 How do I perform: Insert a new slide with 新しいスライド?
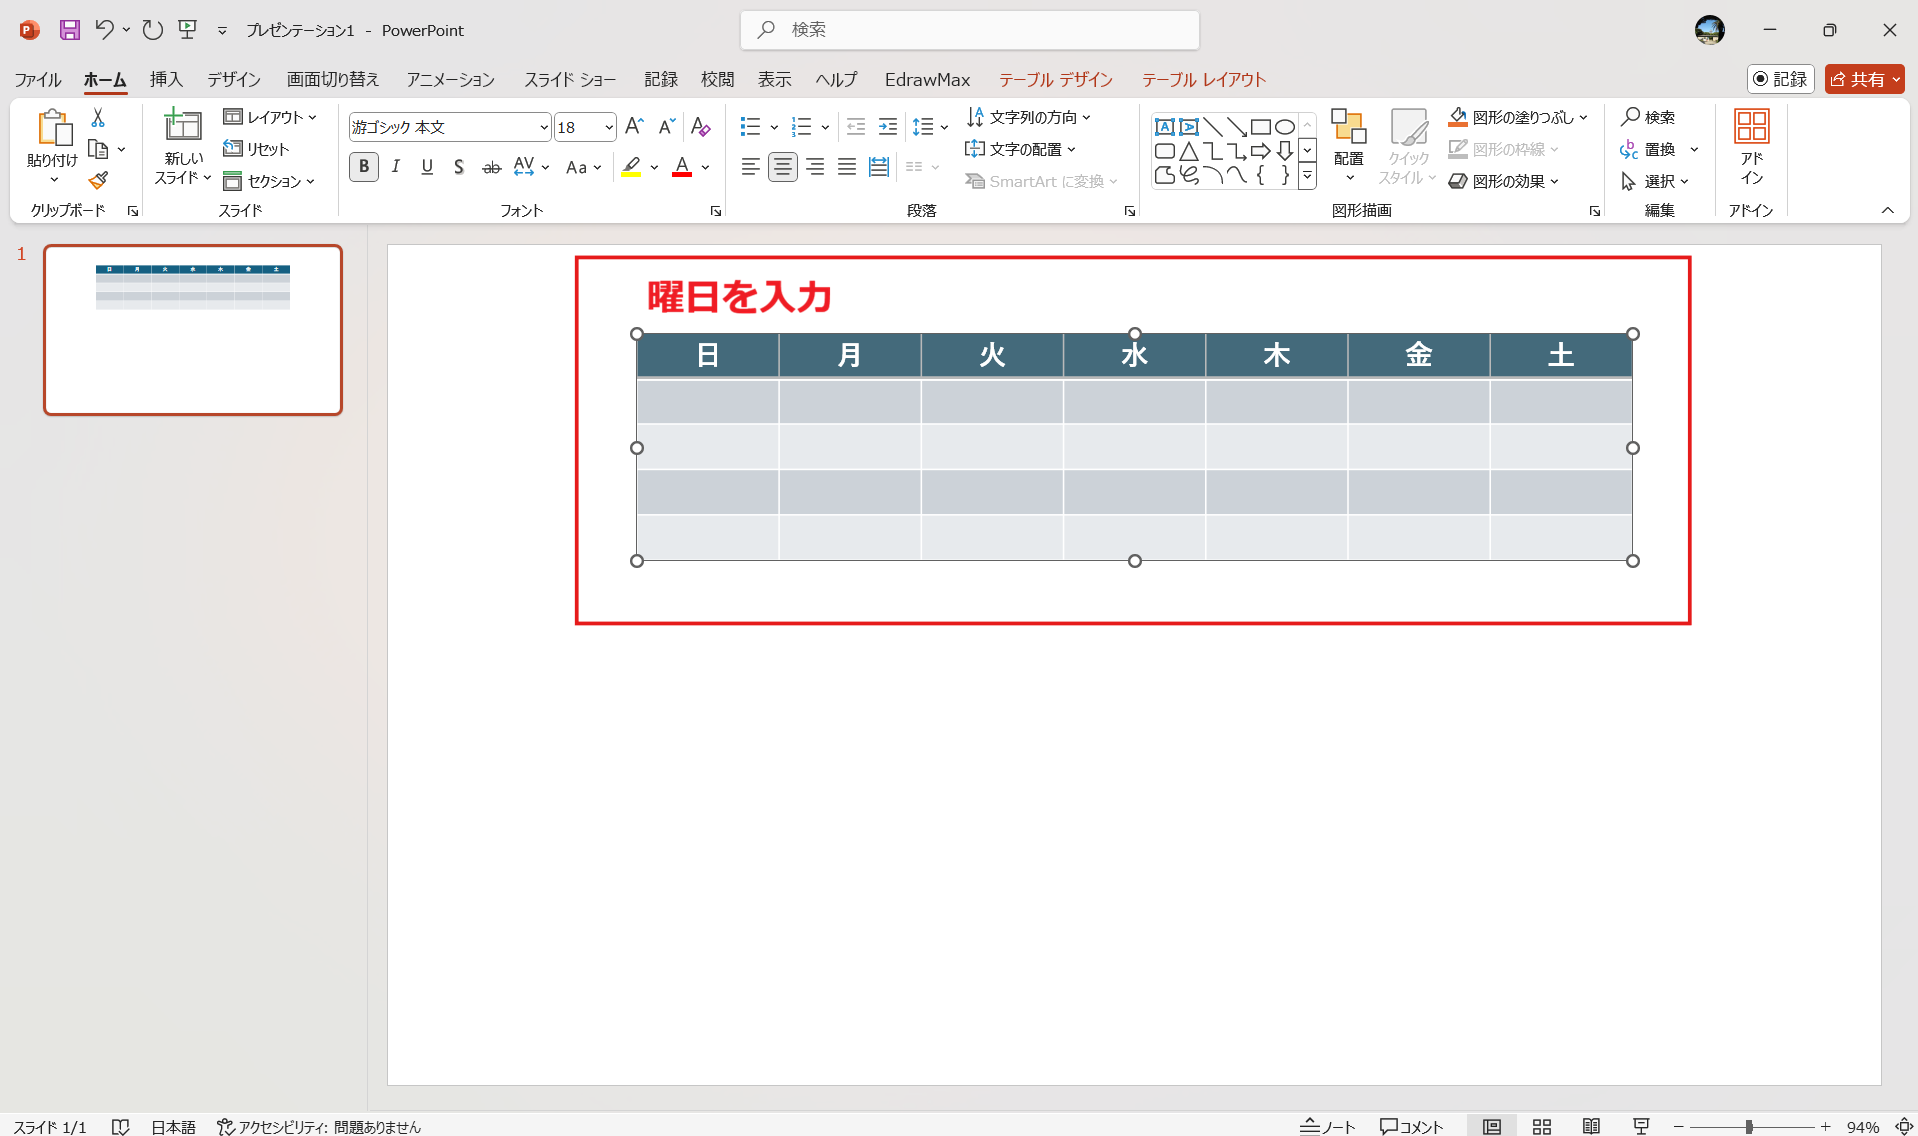[x=182, y=128]
